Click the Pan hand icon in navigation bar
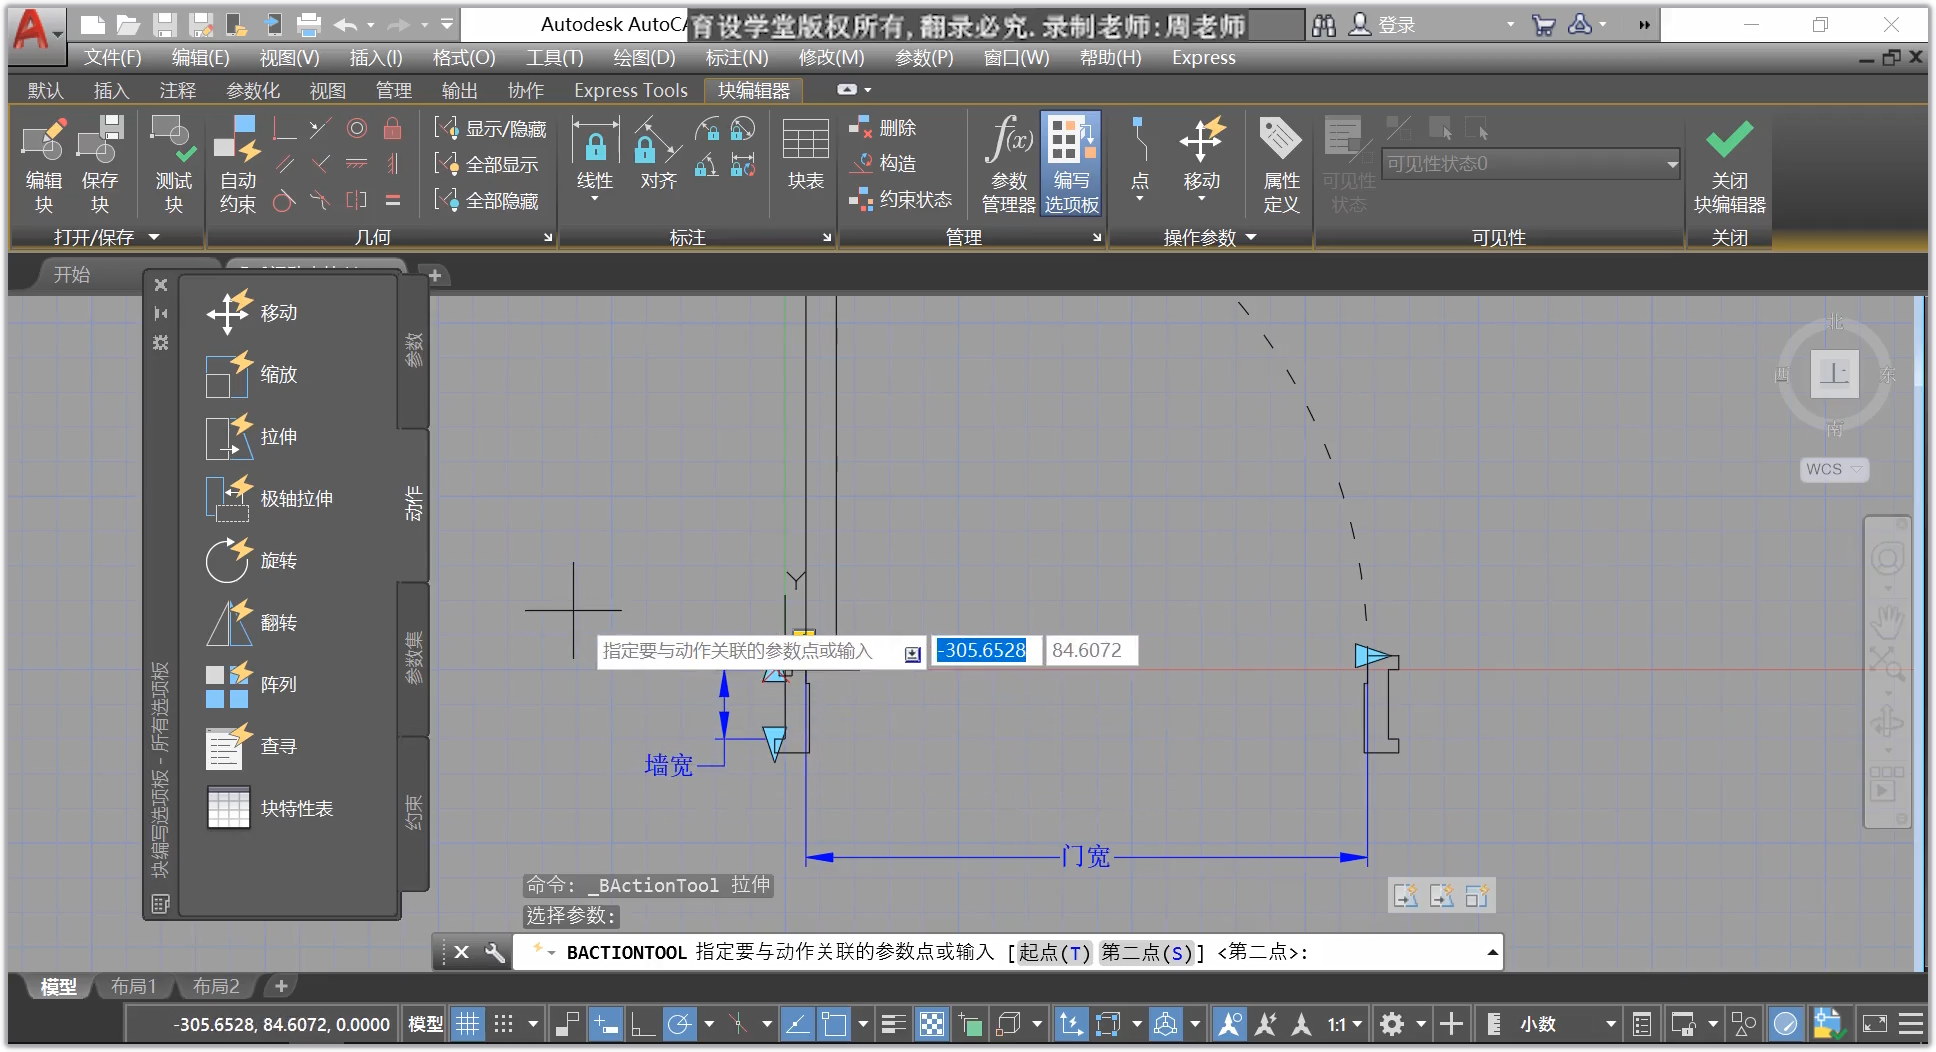The image size is (1936, 1052). [x=1887, y=620]
